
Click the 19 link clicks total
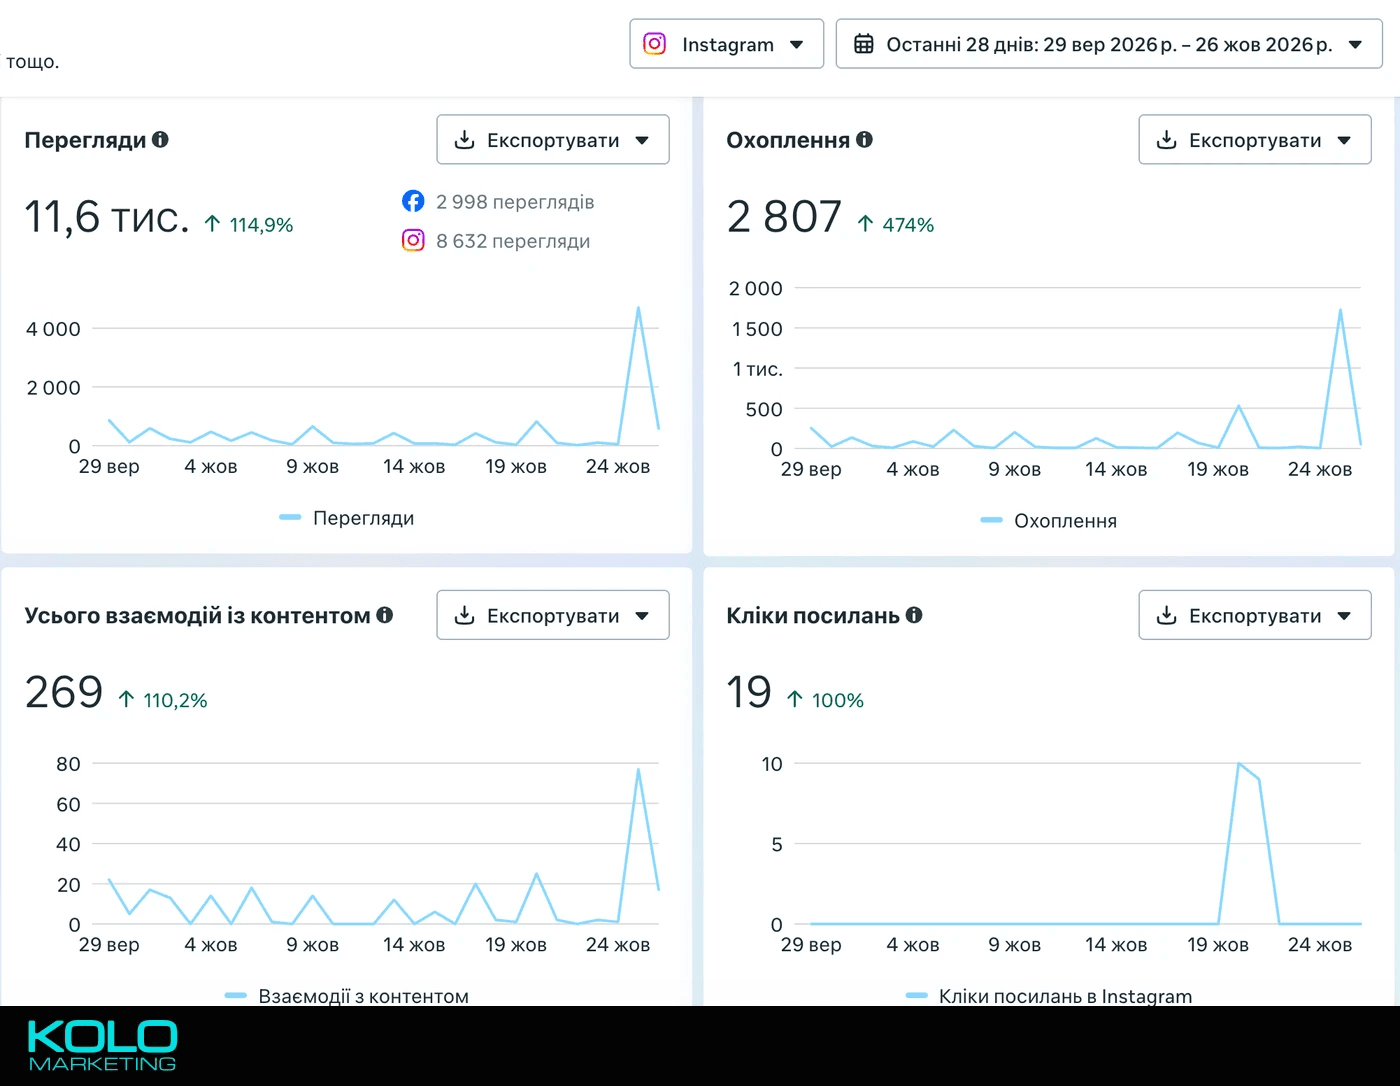tap(749, 692)
